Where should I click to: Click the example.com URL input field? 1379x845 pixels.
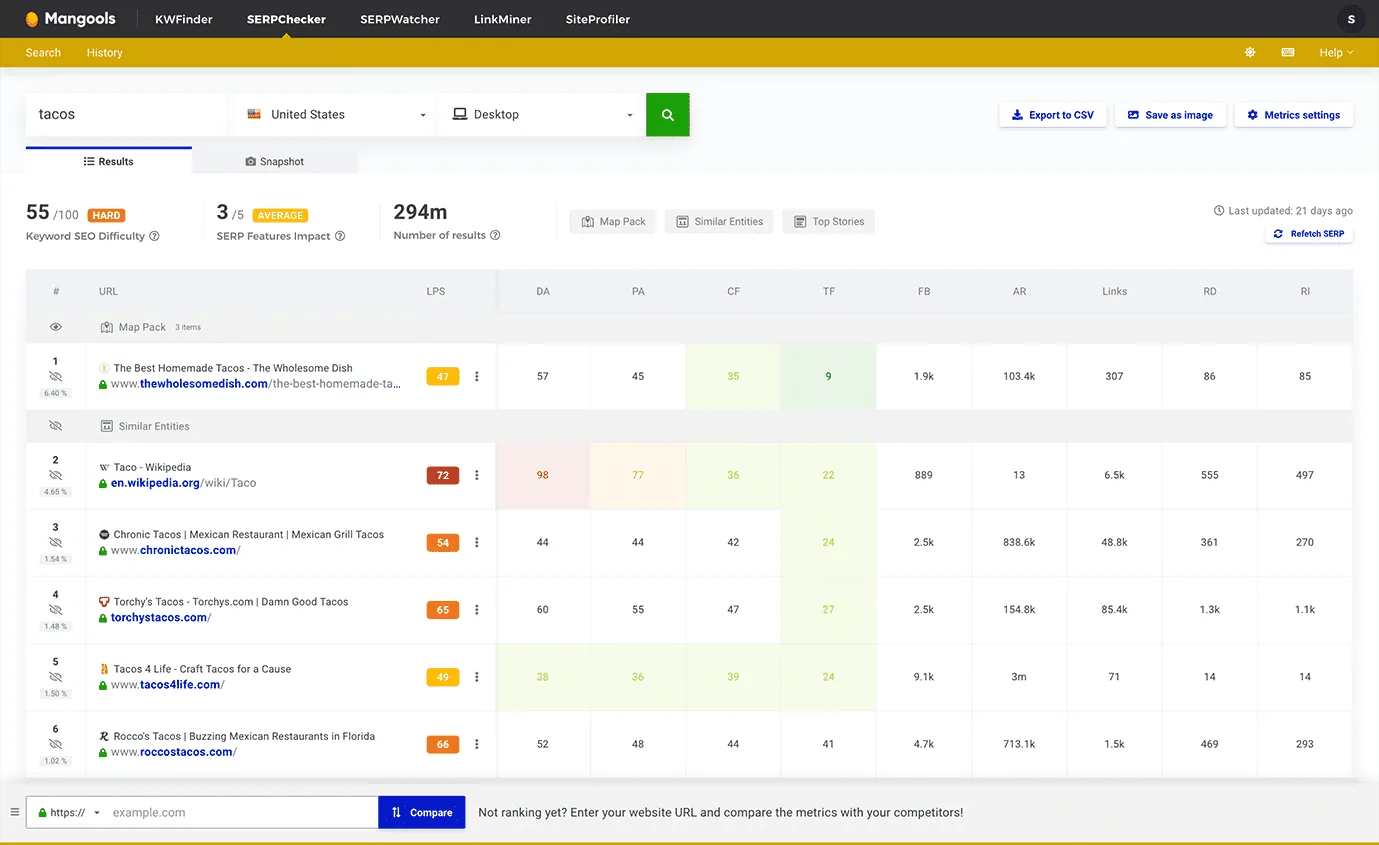coord(241,813)
